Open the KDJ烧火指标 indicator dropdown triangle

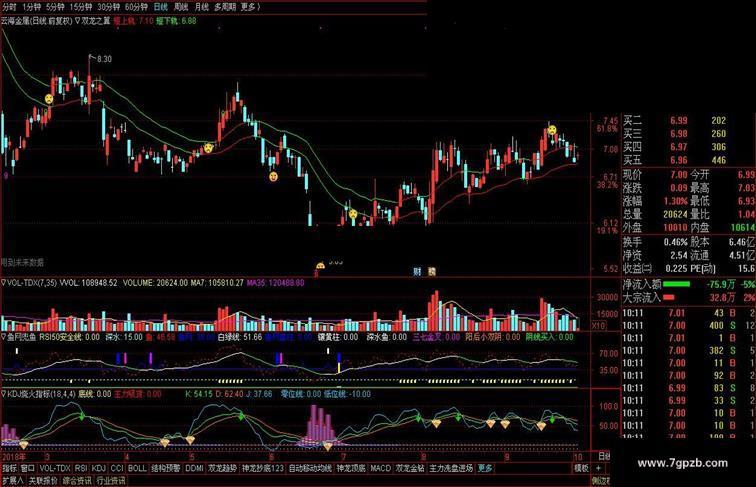(4, 394)
